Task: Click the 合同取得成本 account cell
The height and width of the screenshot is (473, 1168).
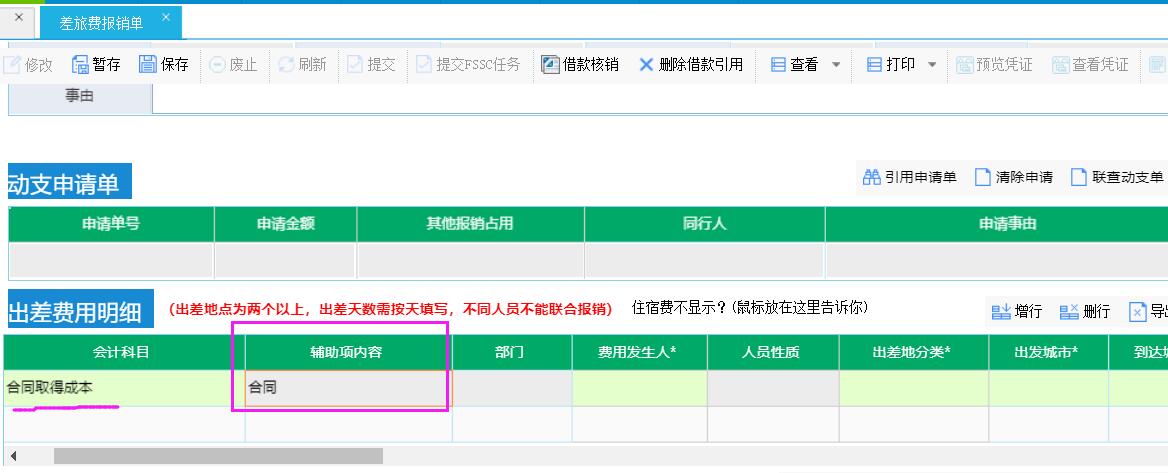Action: pyautogui.click(x=123, y=388)
